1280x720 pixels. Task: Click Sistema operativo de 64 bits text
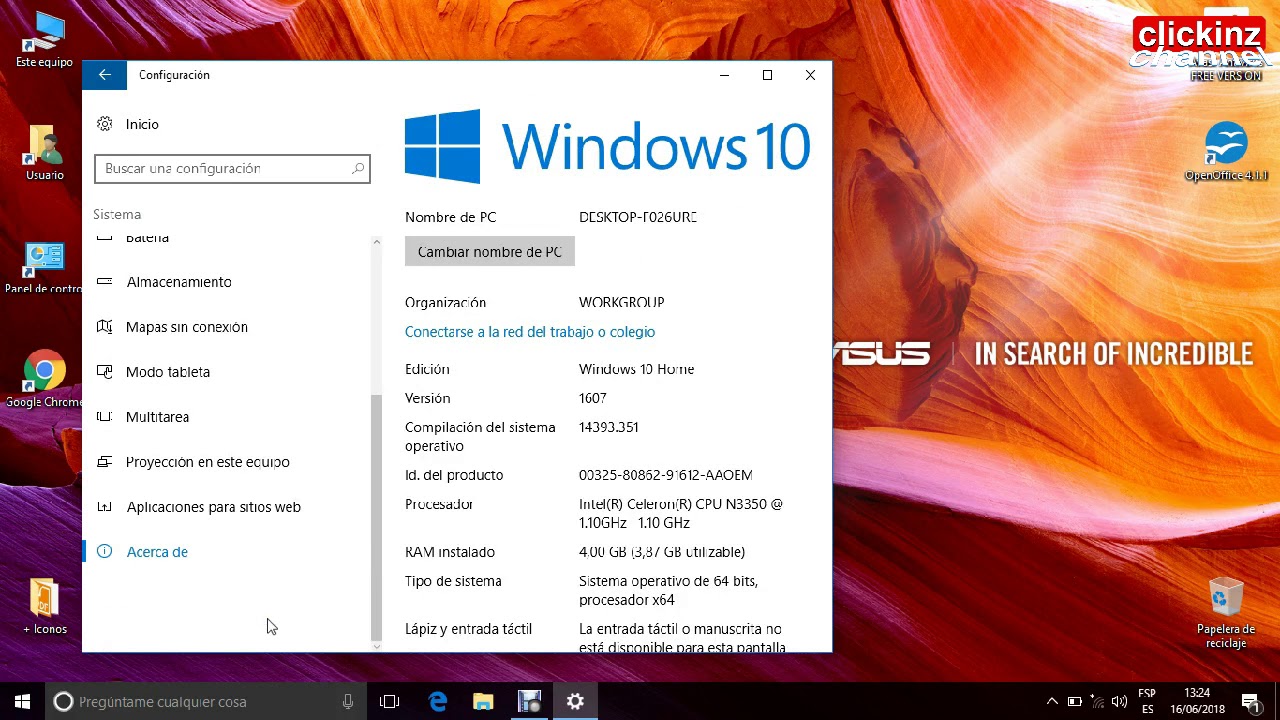[x=669, y=590]
